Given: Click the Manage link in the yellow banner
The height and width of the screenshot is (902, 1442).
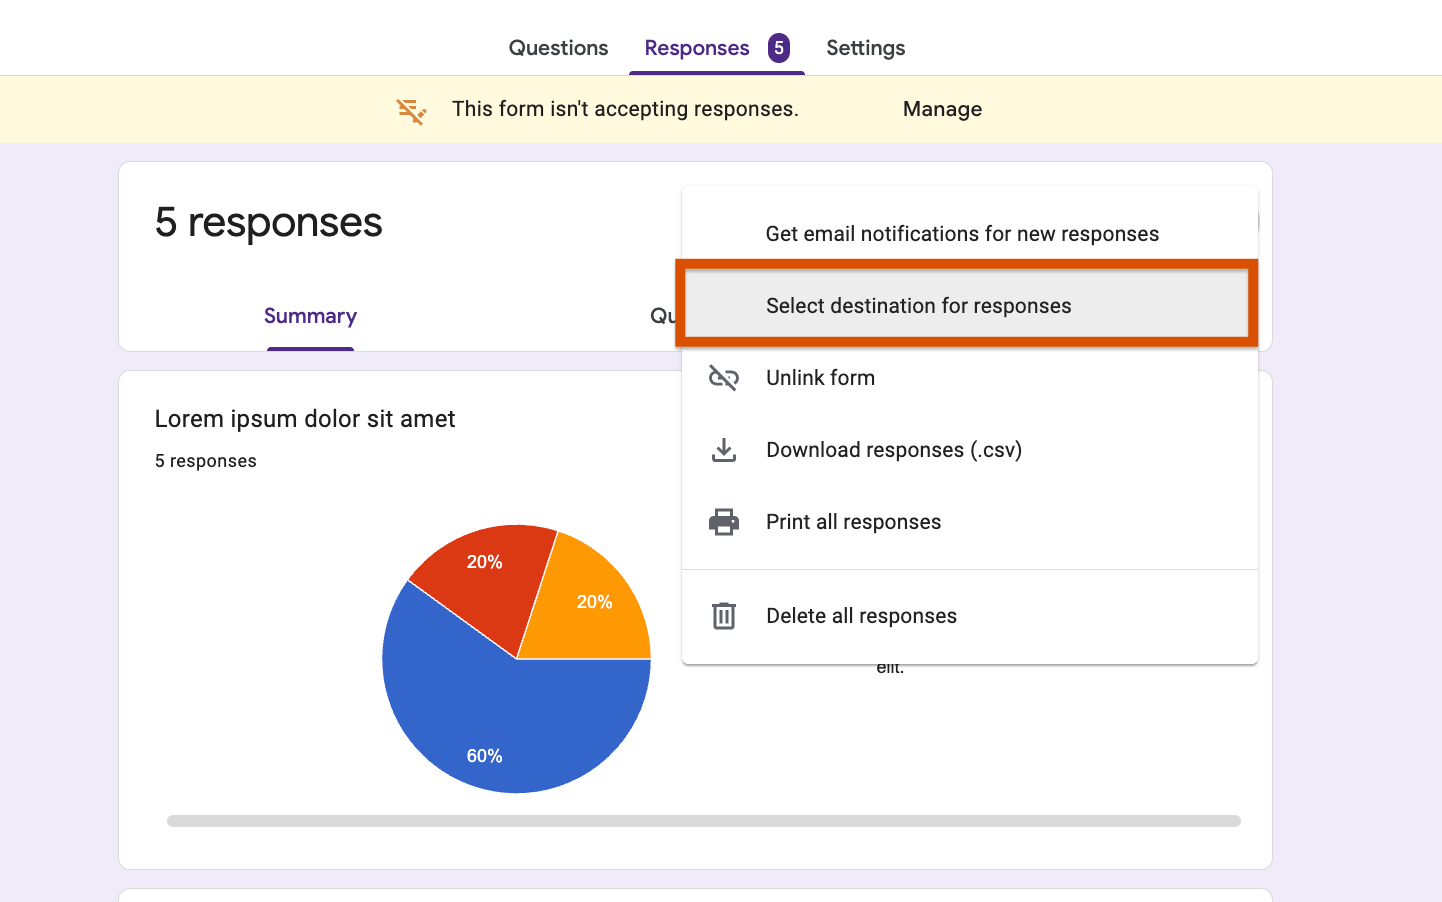Looking at the screenshot, I should point(941,109).
